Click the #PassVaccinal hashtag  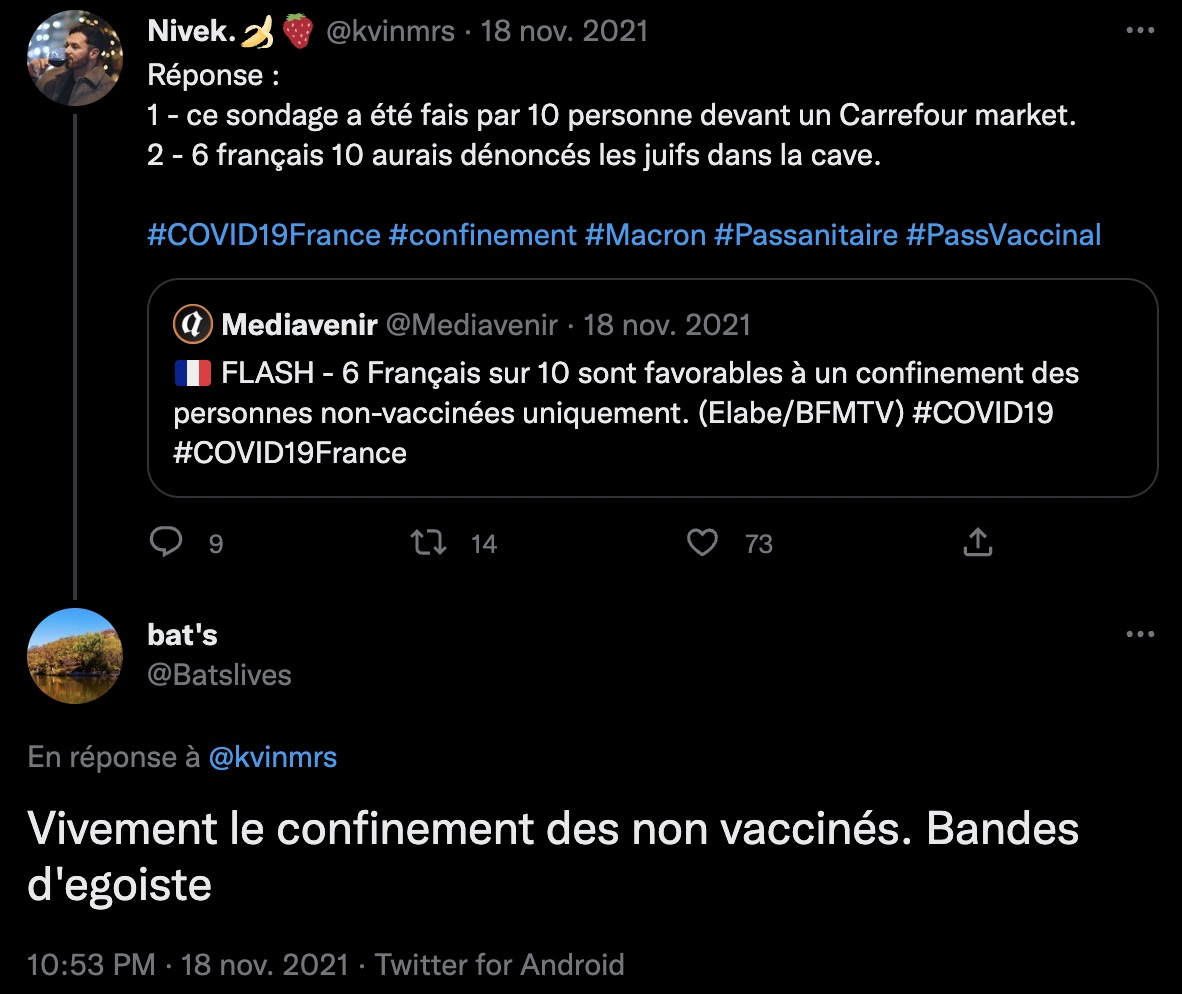click(x=1003, y=235)
